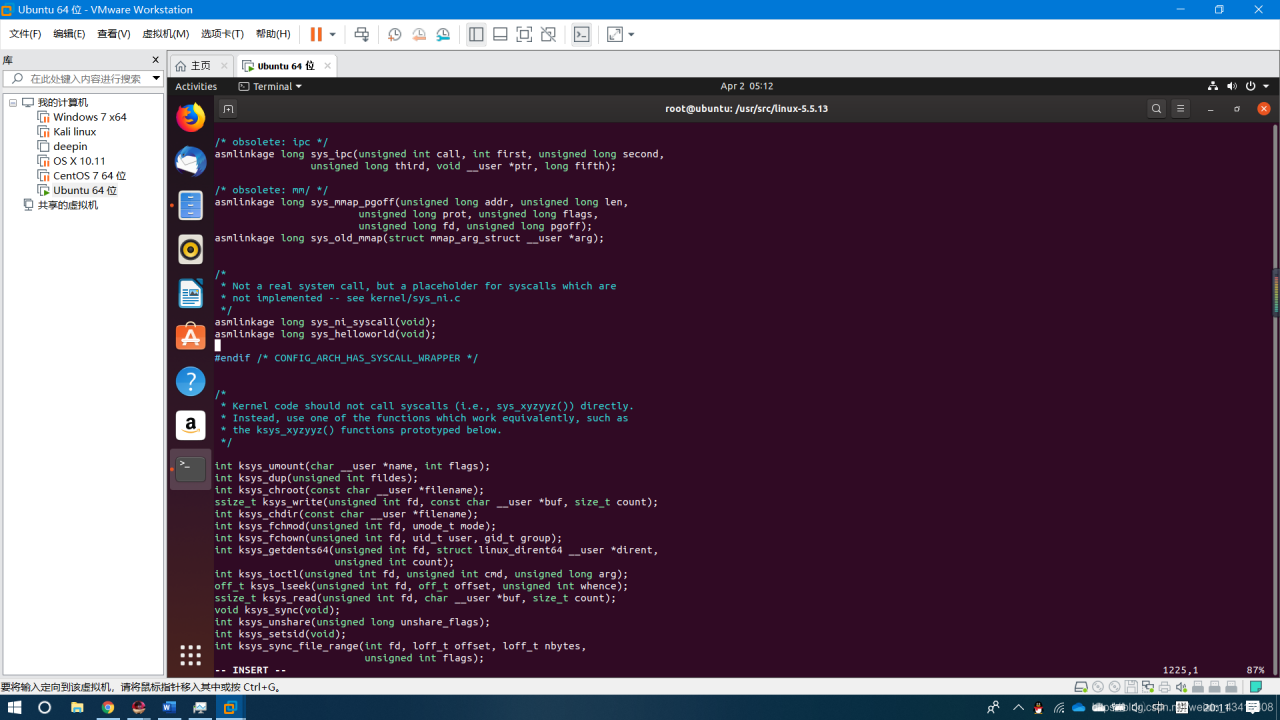
Task: Open the library search filter dropdown arrow
Action: tap(156, 78)
